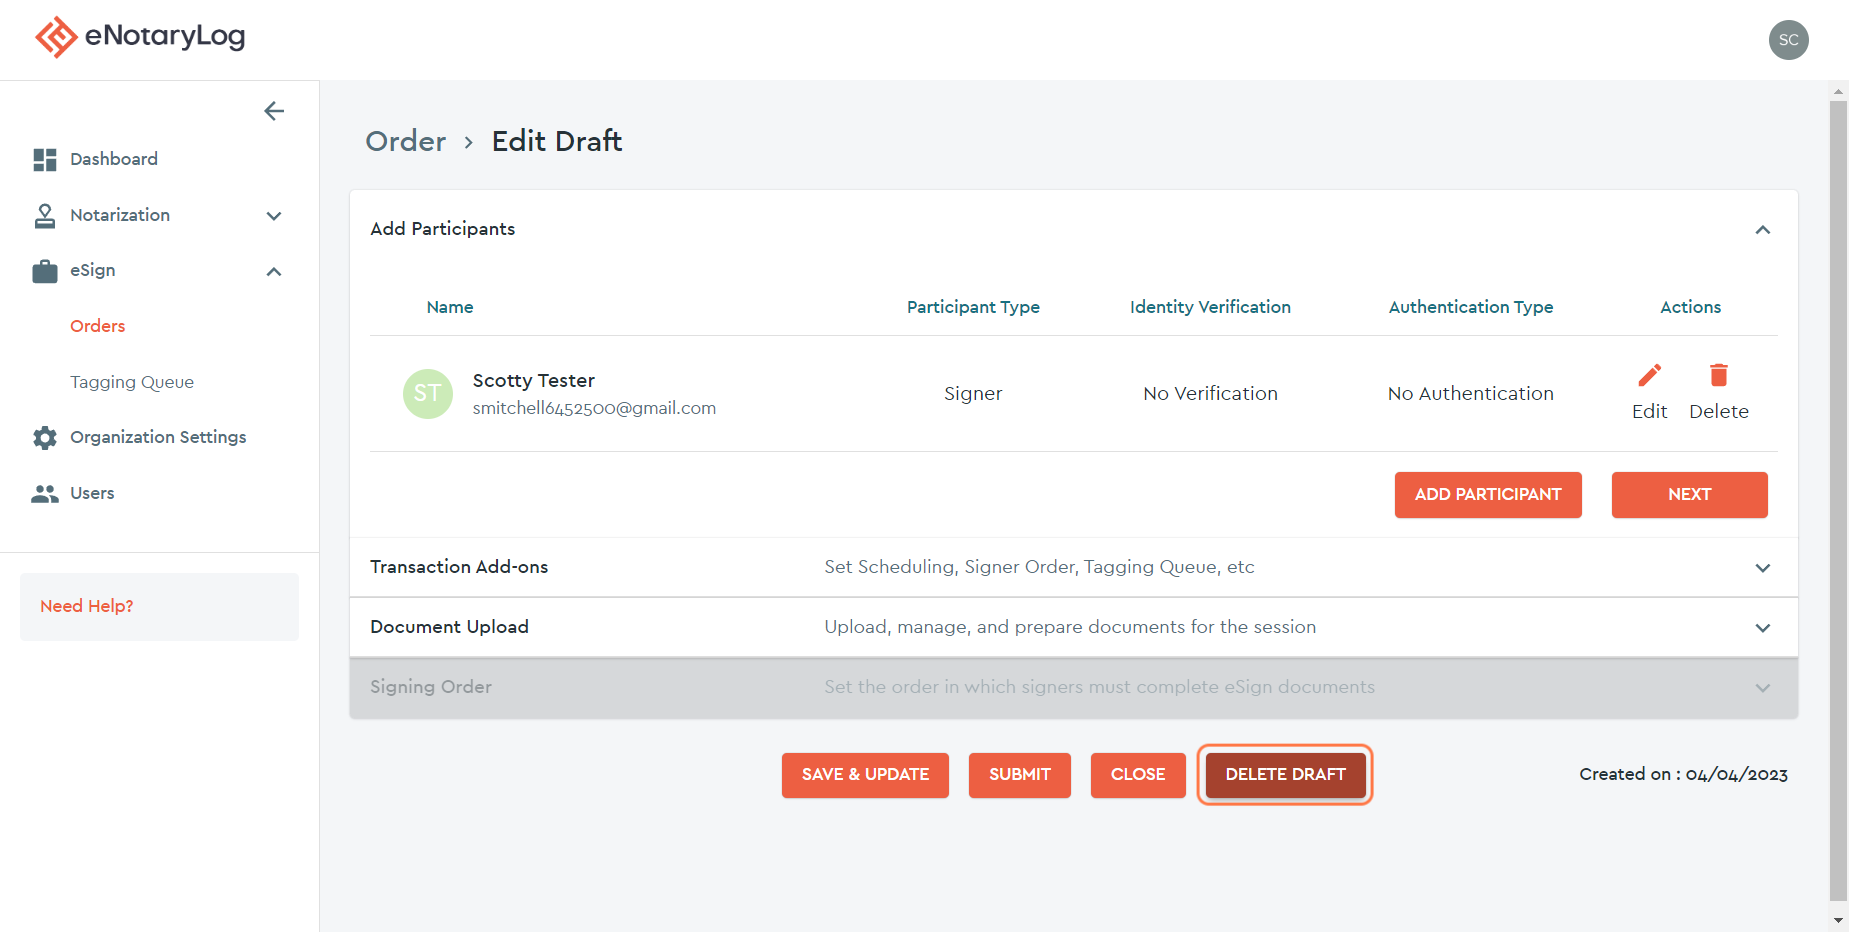Click the Organization Settings gear icon

(45, 438)
